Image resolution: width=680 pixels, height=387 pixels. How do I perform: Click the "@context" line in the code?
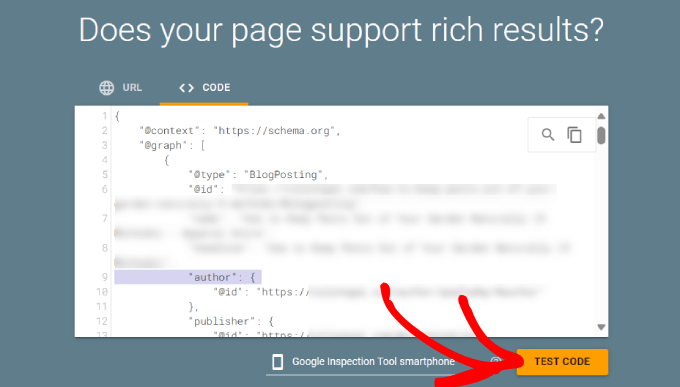pyautogui.click(x=240, y=131)
